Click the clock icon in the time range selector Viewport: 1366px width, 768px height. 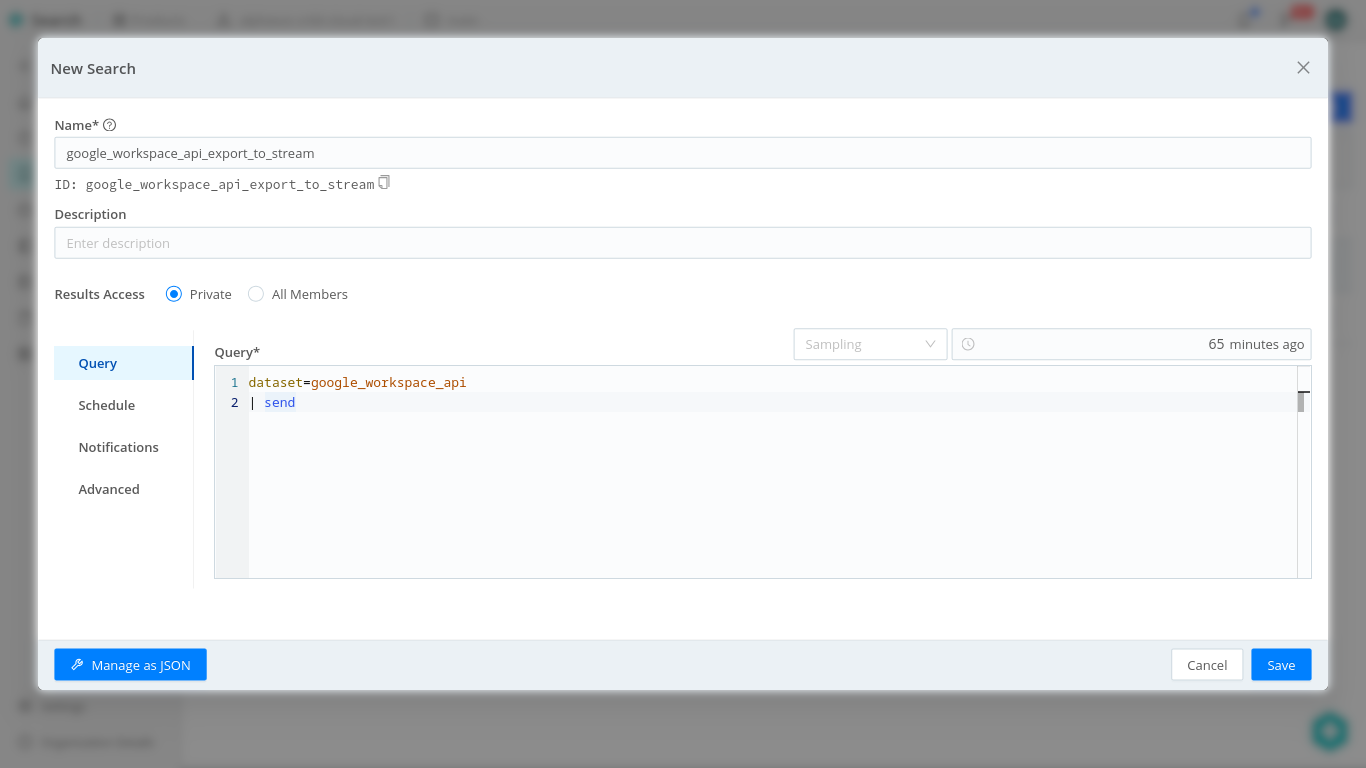(968, 344)
